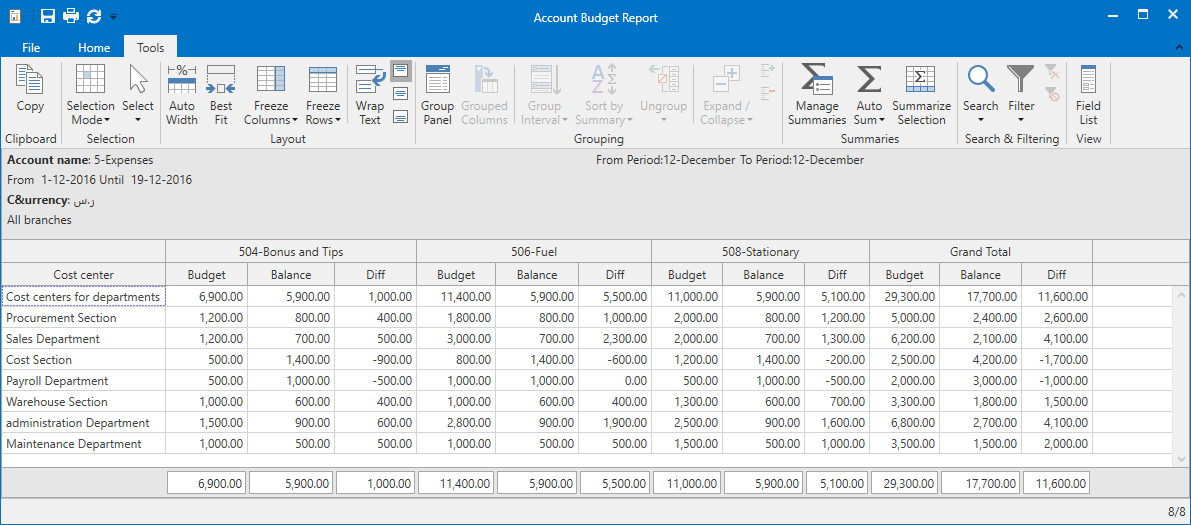Toggle top vertical alignment button
The width and height of the screenshot is (1191, 525).
coord(400,71)
